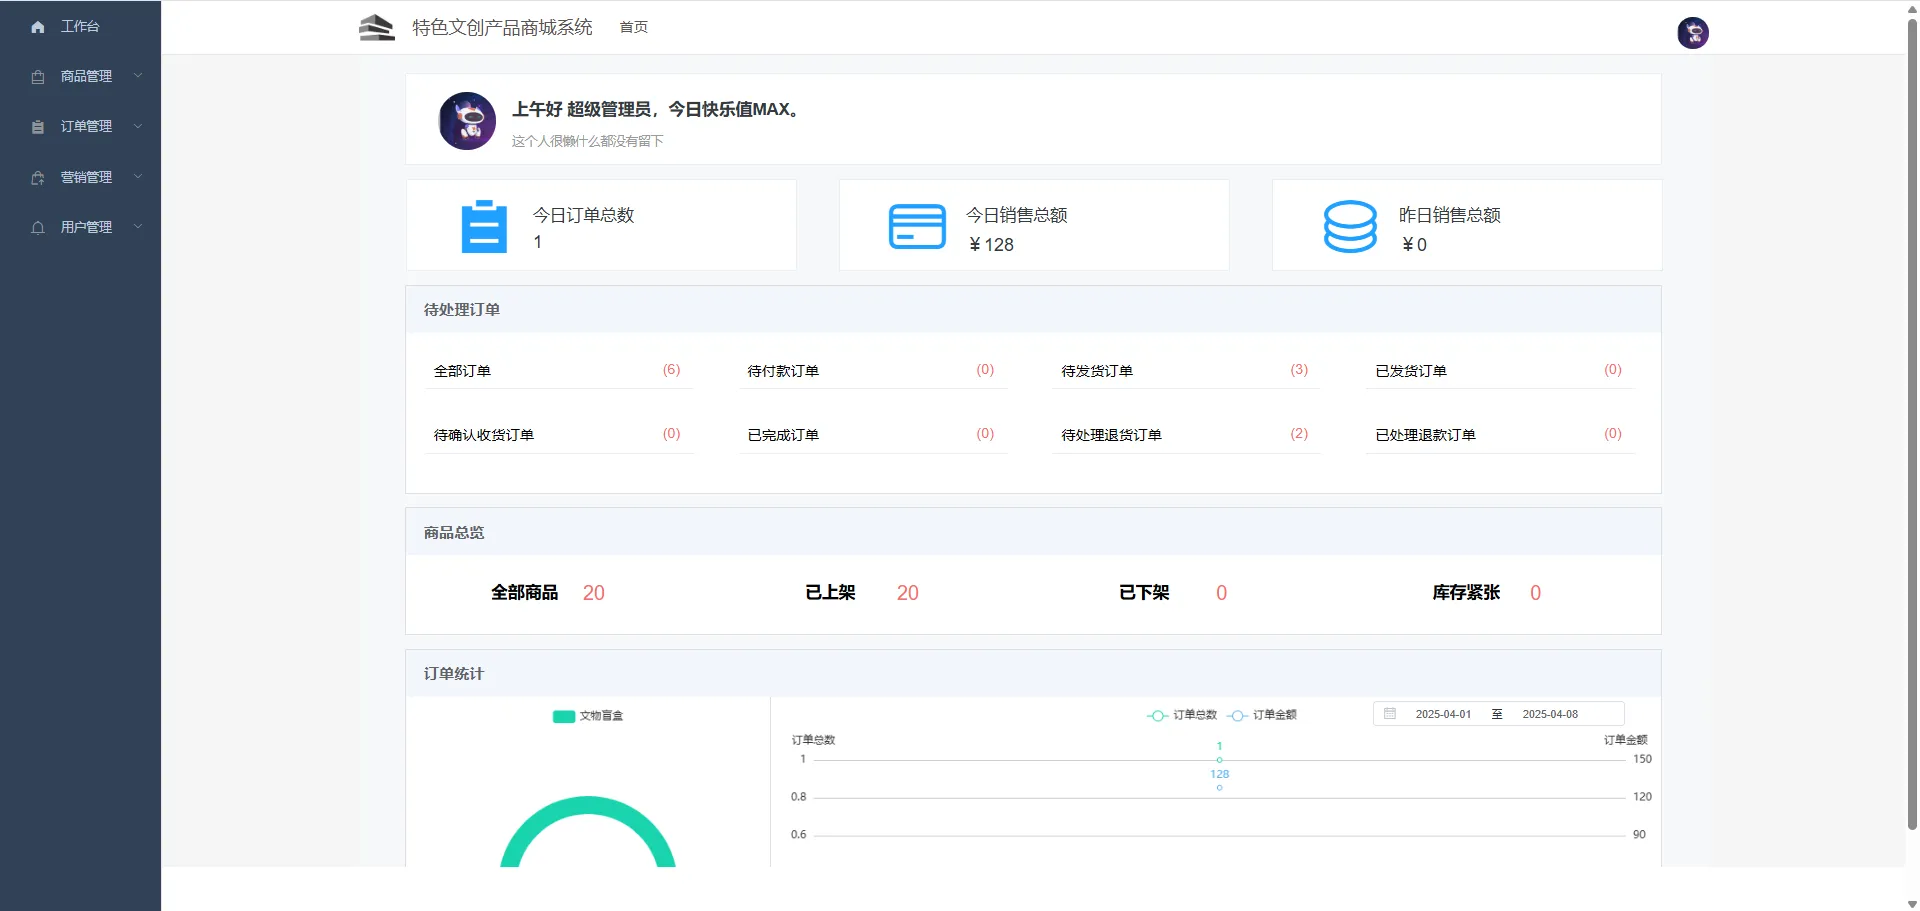Open the 待处理退货订单 returns link
The width and height of the screenshot is (1920, 911).
coord(1111,435)
